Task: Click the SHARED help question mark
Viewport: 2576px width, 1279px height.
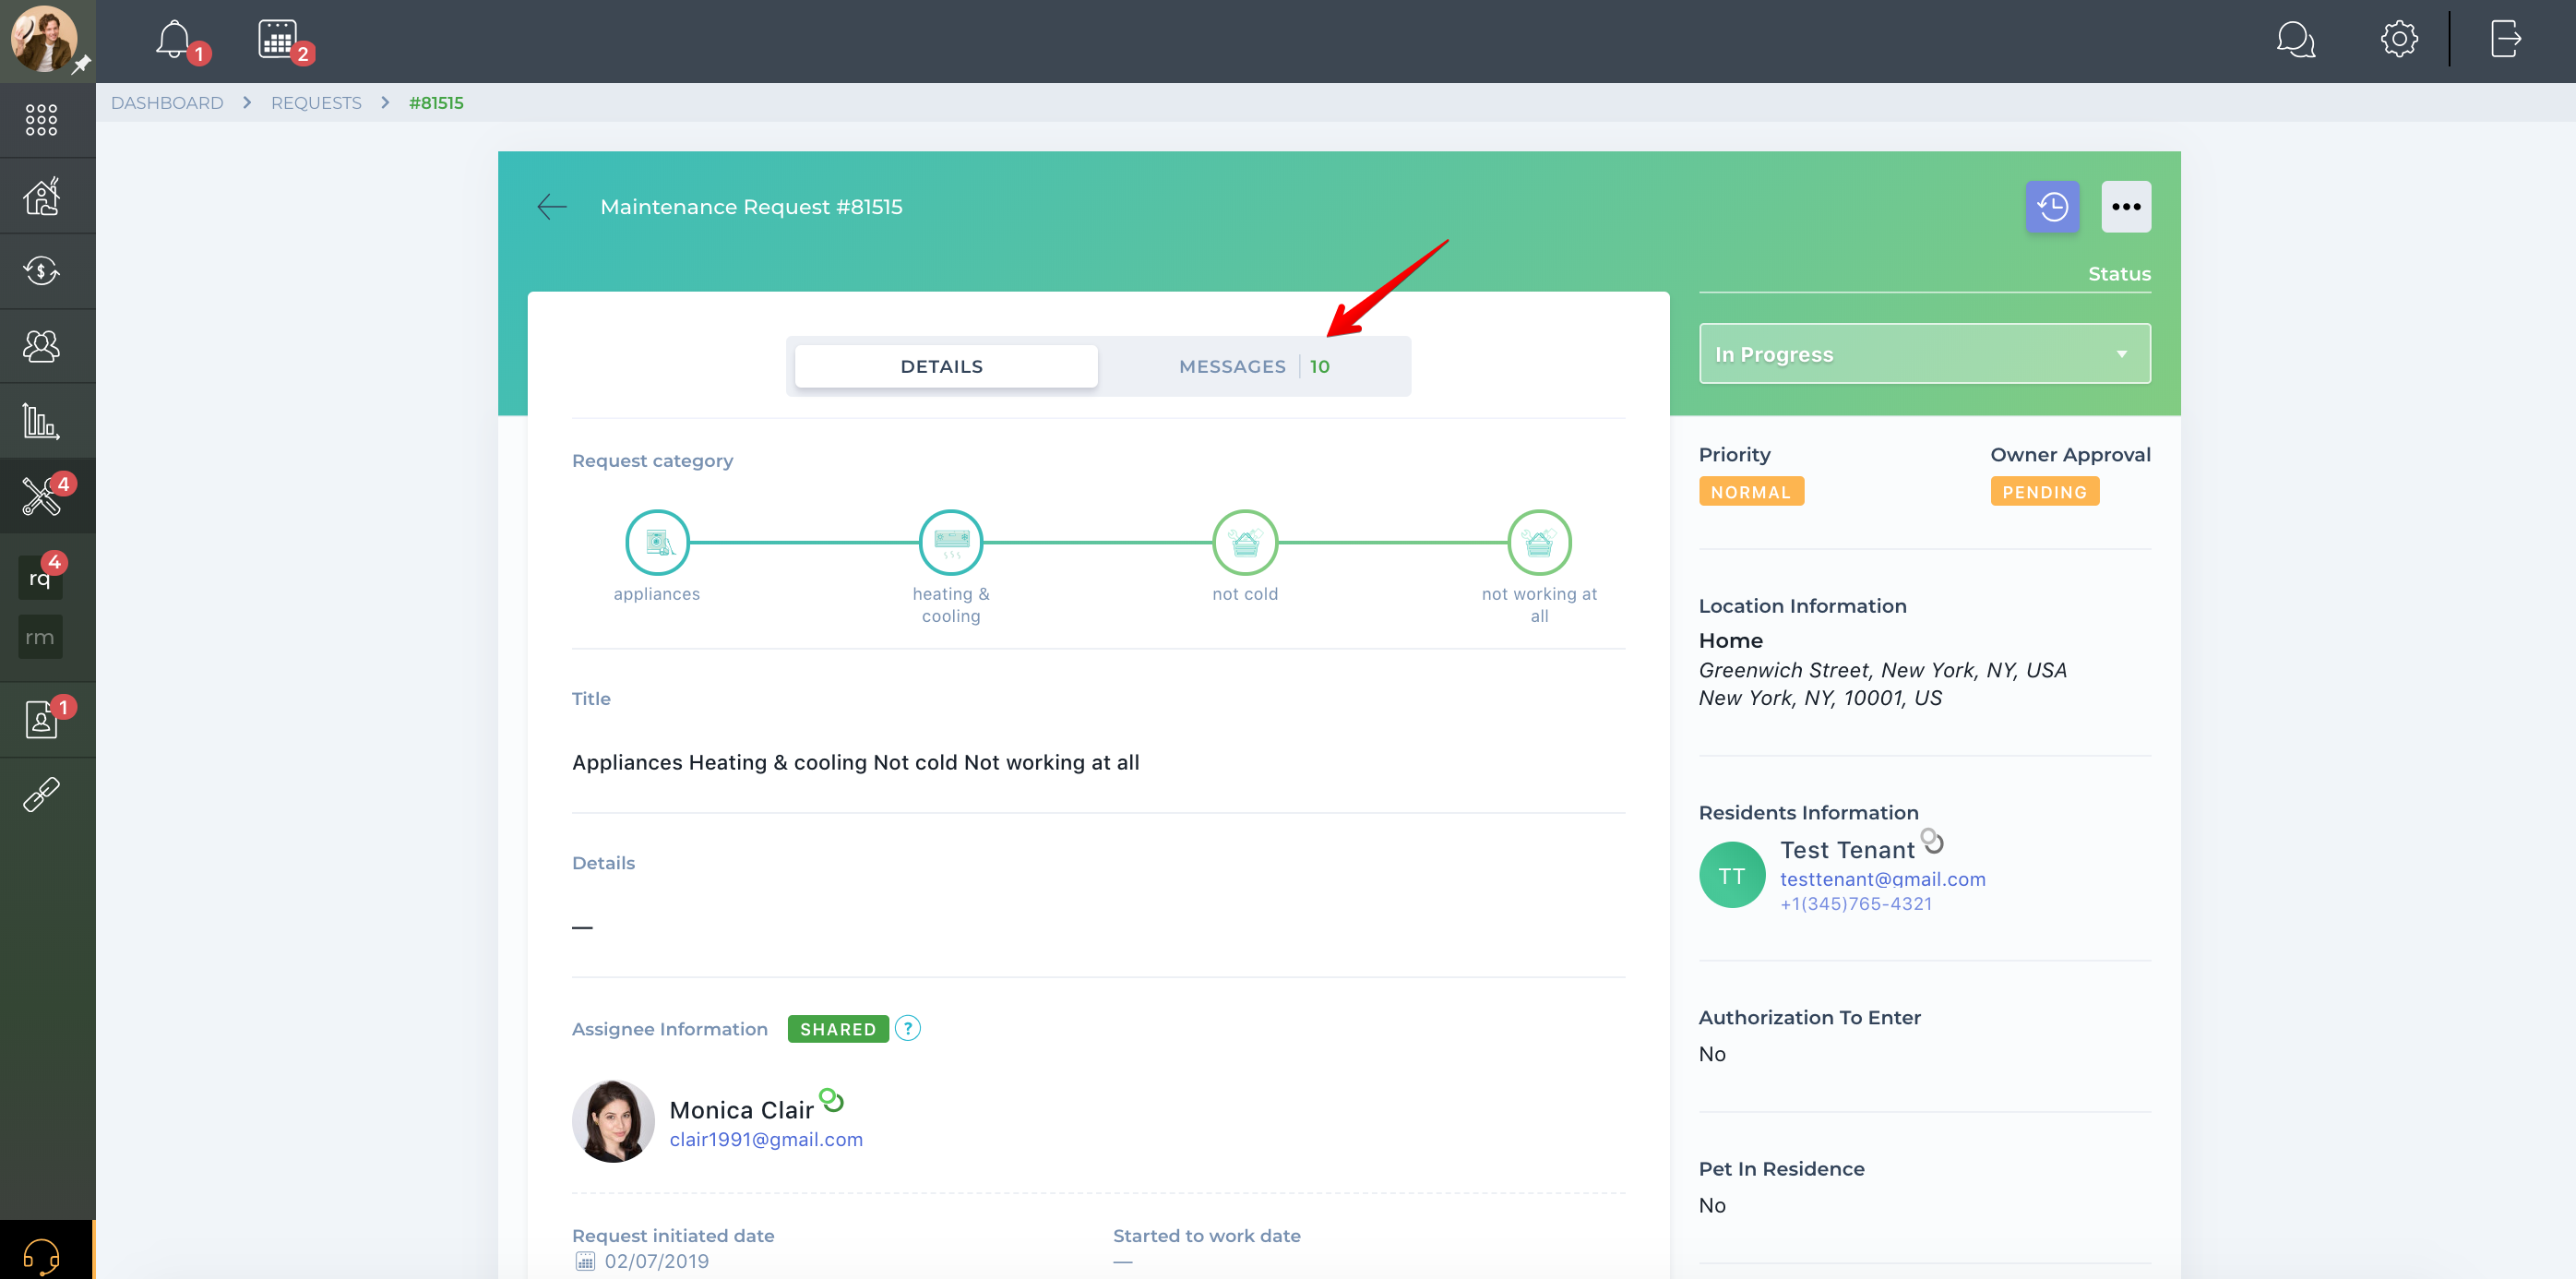Action: coord(908,1028)
